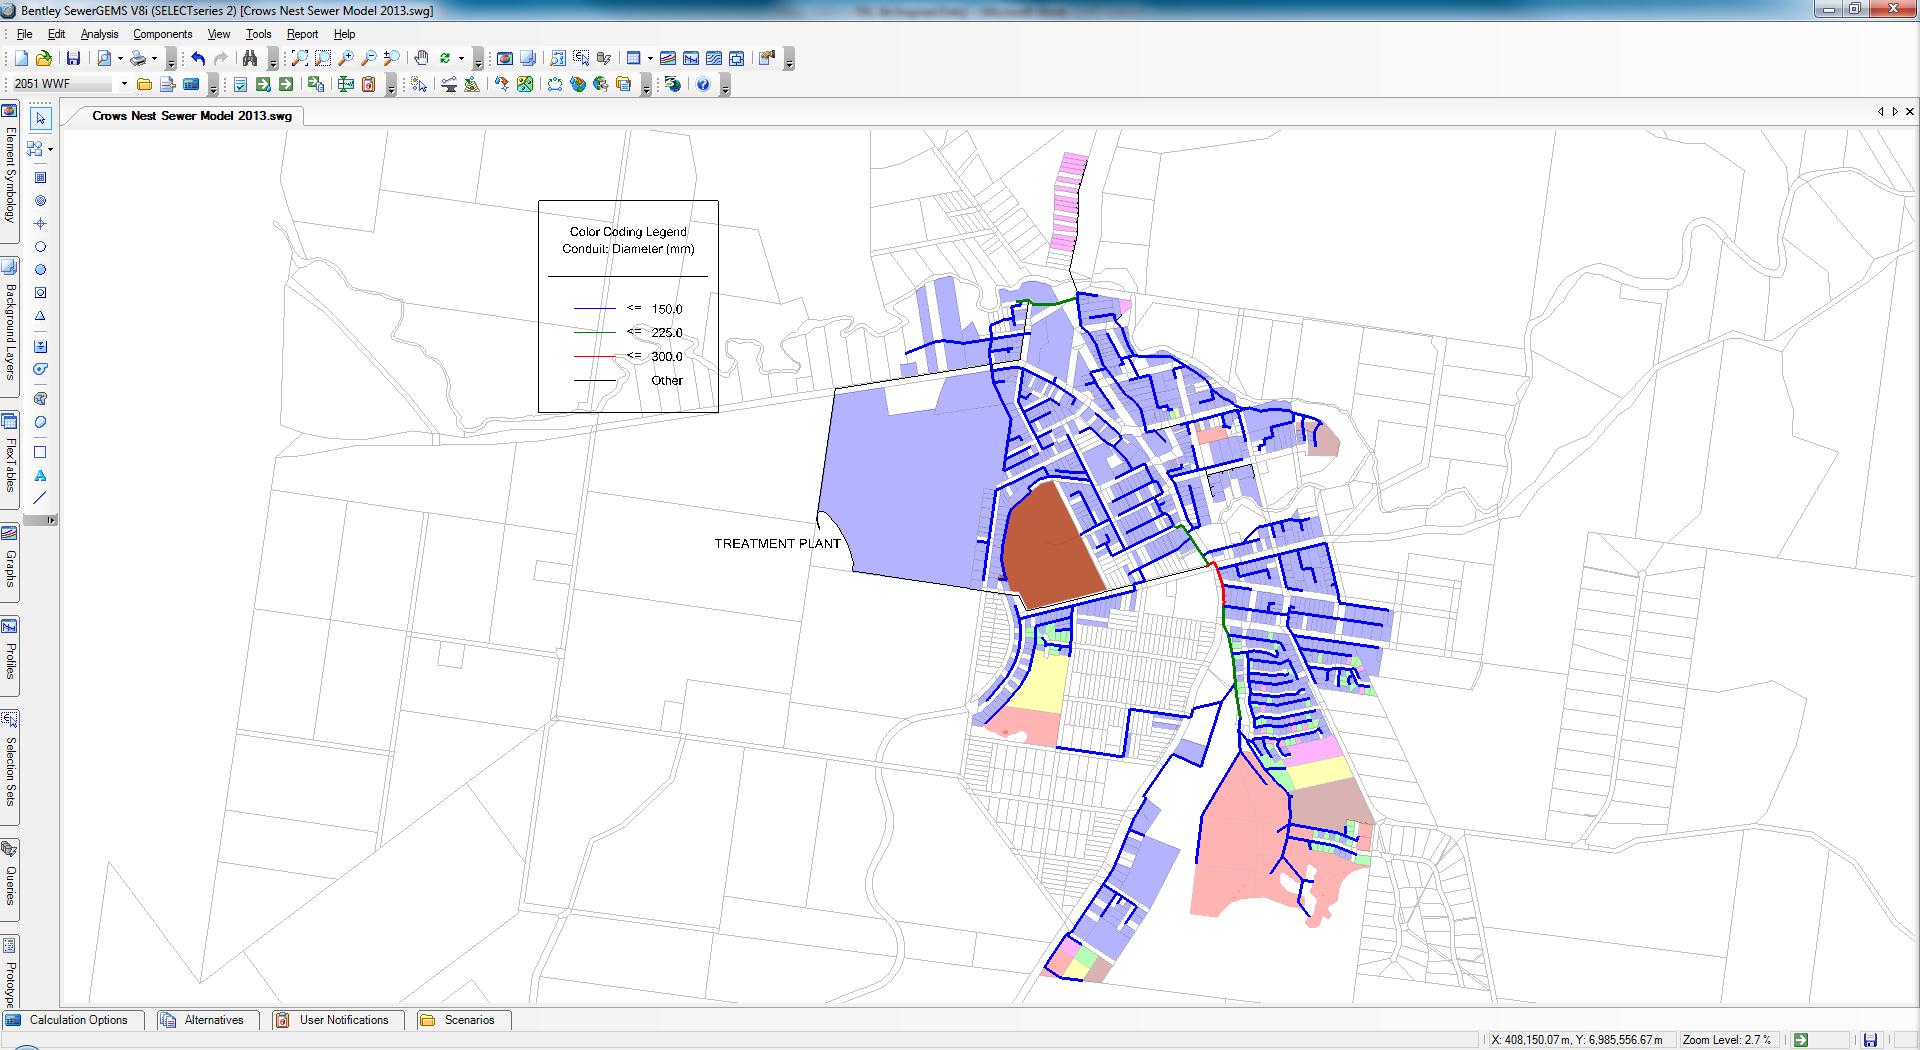Viewport: 1920px width, 1050px height.
Task: Click the blue help question mark icon
Action: click(703, 85)
